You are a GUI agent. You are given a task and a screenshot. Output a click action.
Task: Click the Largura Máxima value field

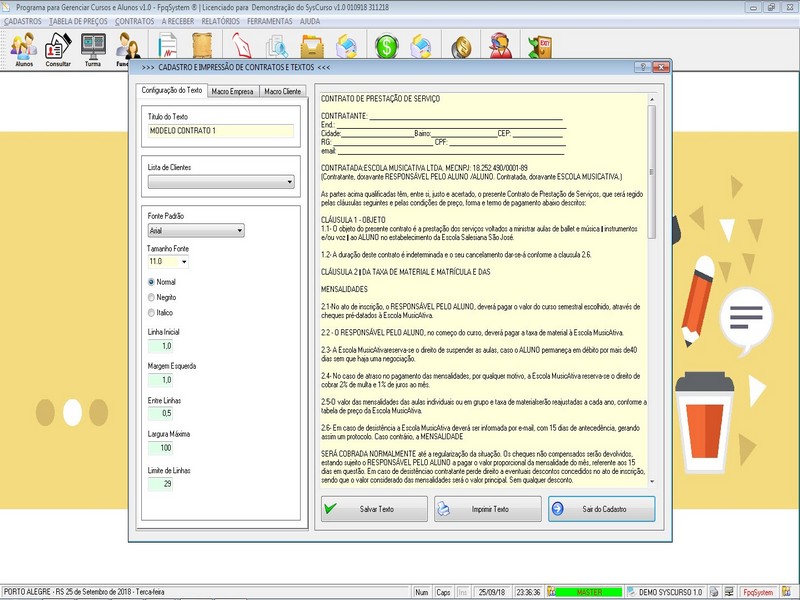click(160, 448)
